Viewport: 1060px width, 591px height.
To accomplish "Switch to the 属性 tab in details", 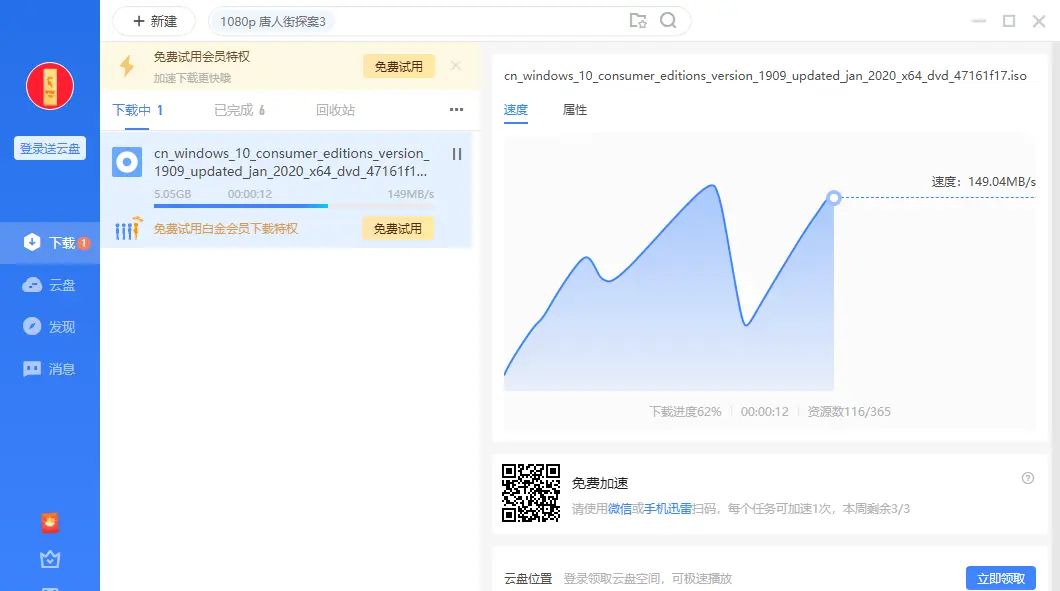I will pos(575,110).
